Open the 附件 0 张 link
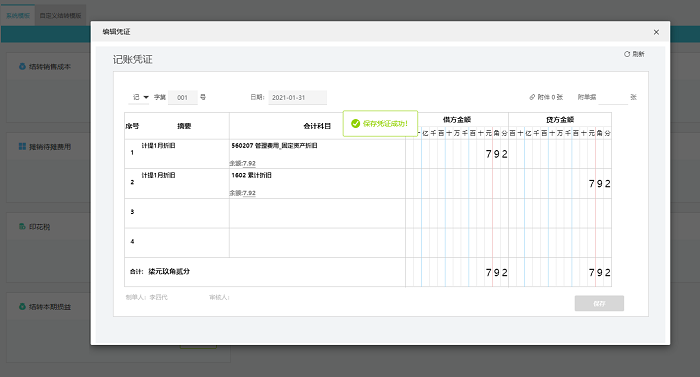Viewport: 700px width, 377px height. point(550,97)
